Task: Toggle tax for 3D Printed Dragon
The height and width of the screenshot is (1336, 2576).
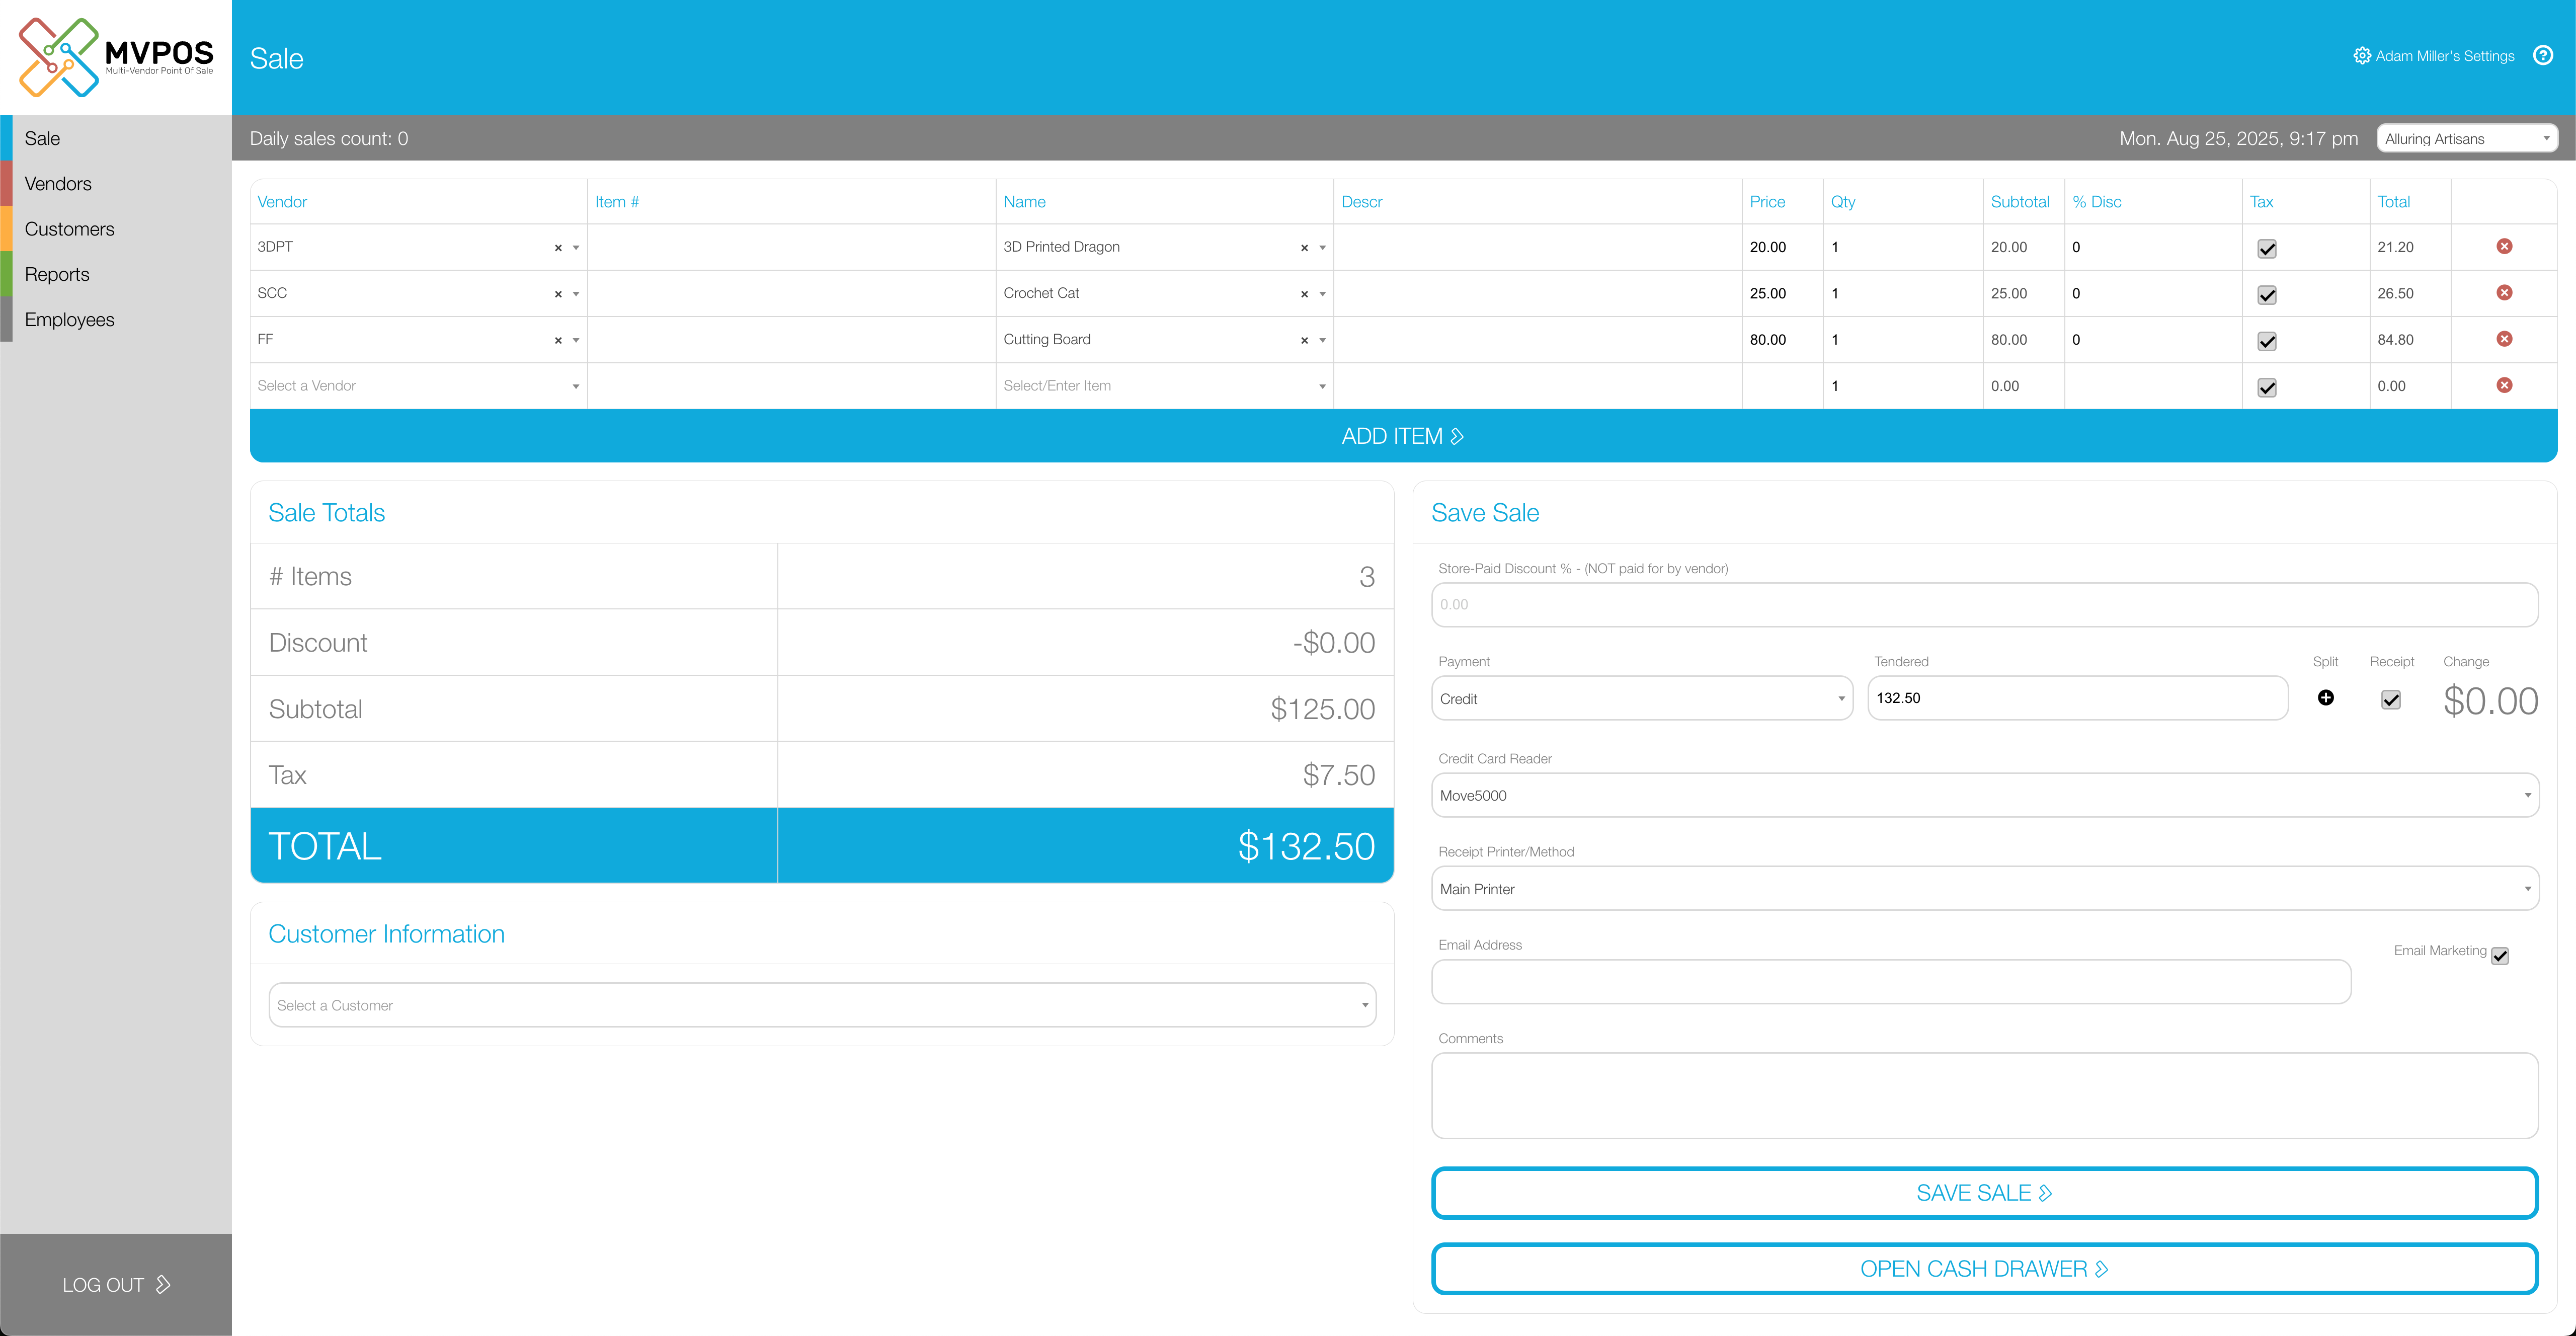Action: pos(2267,249)
